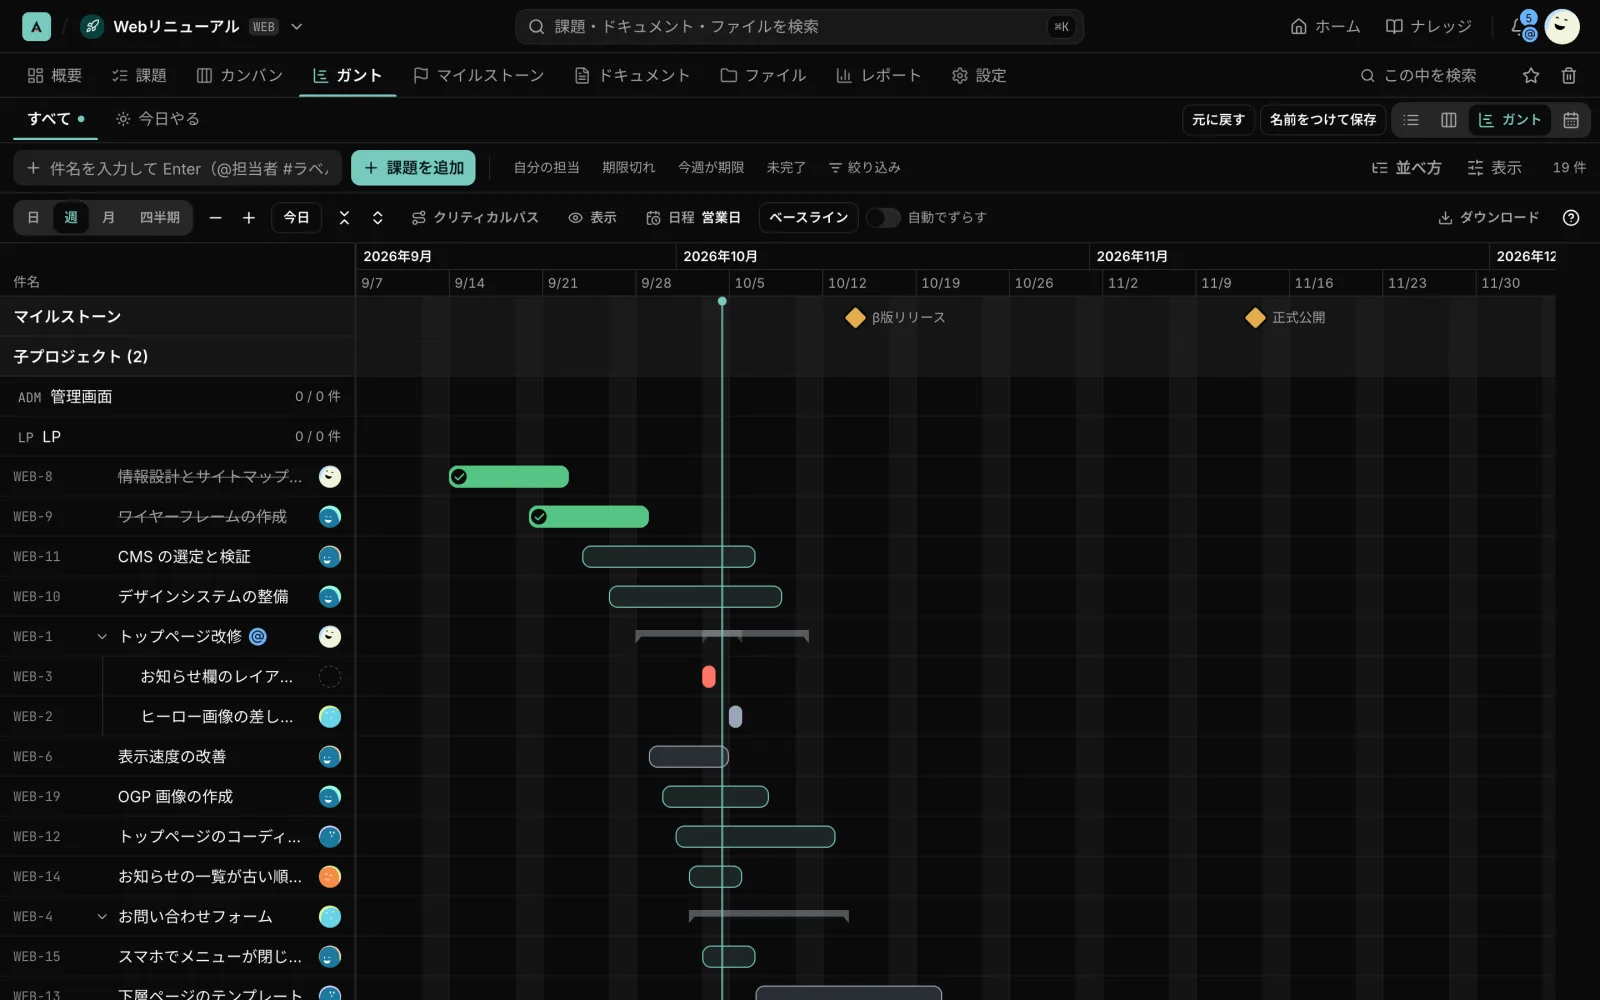Open user avatar menu at top right
1600x1000 pixels.
pos(1562,27)
